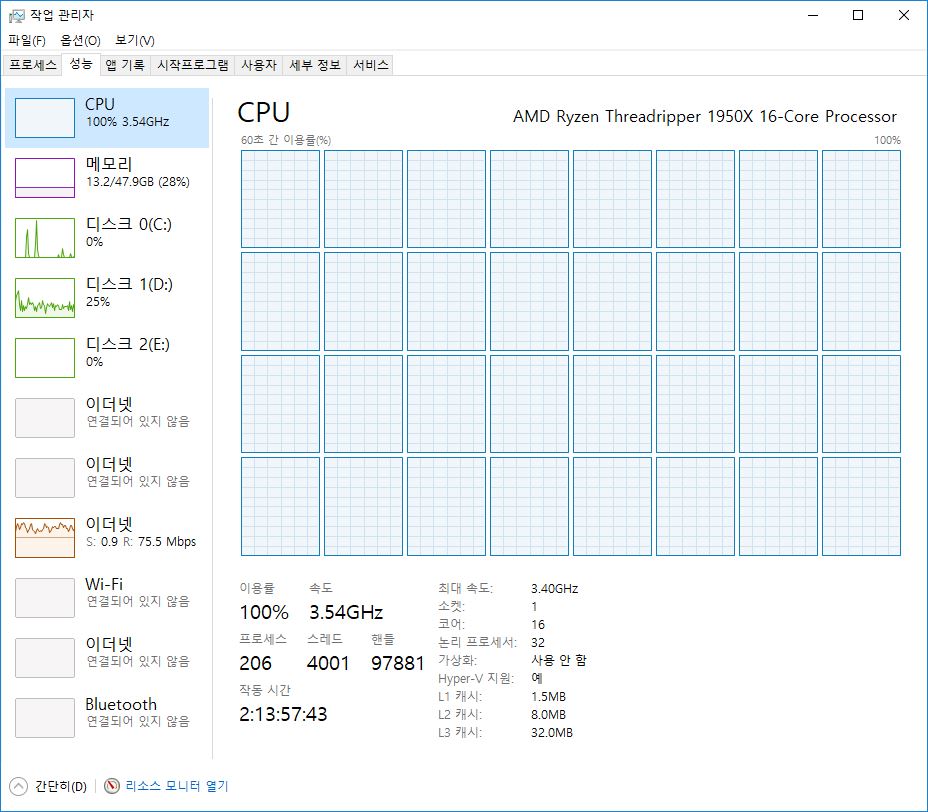Click the 60초 간 이용률(%) graph label

286,140
